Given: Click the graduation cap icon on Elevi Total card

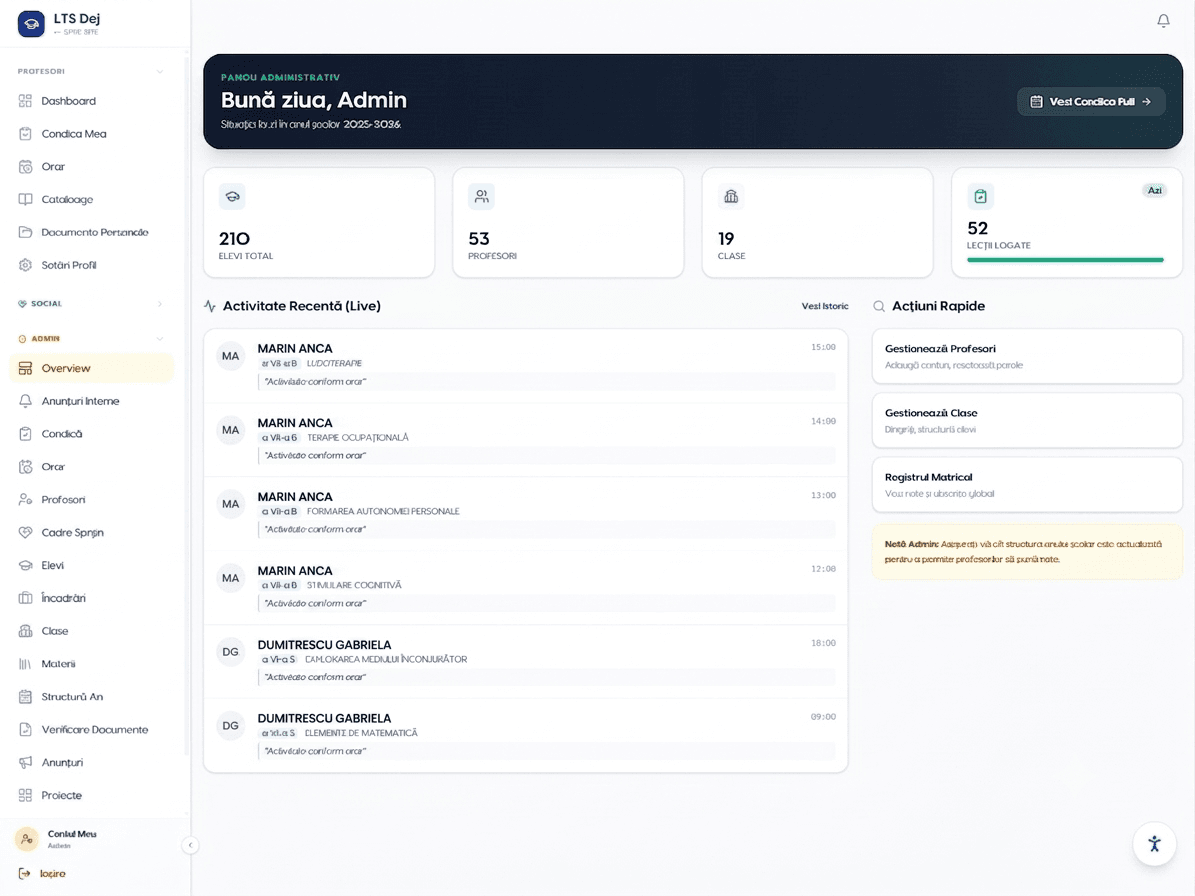Looking at the screenshot, I should pos(232,197).
